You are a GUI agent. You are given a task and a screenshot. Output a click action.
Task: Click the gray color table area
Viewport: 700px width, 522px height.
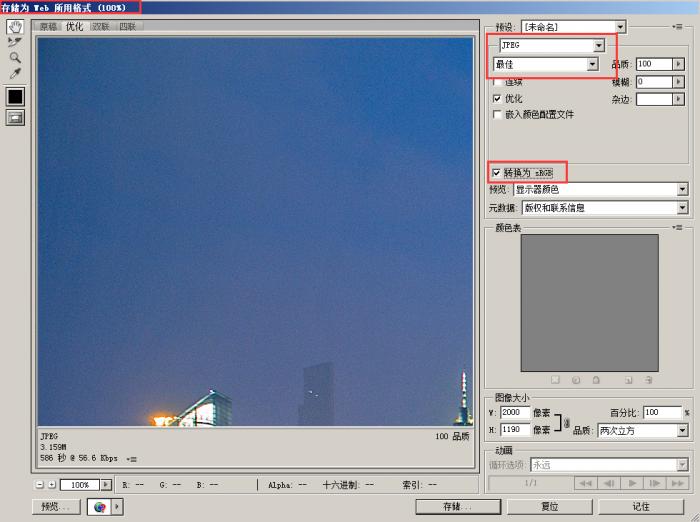(x=589, y=303)
